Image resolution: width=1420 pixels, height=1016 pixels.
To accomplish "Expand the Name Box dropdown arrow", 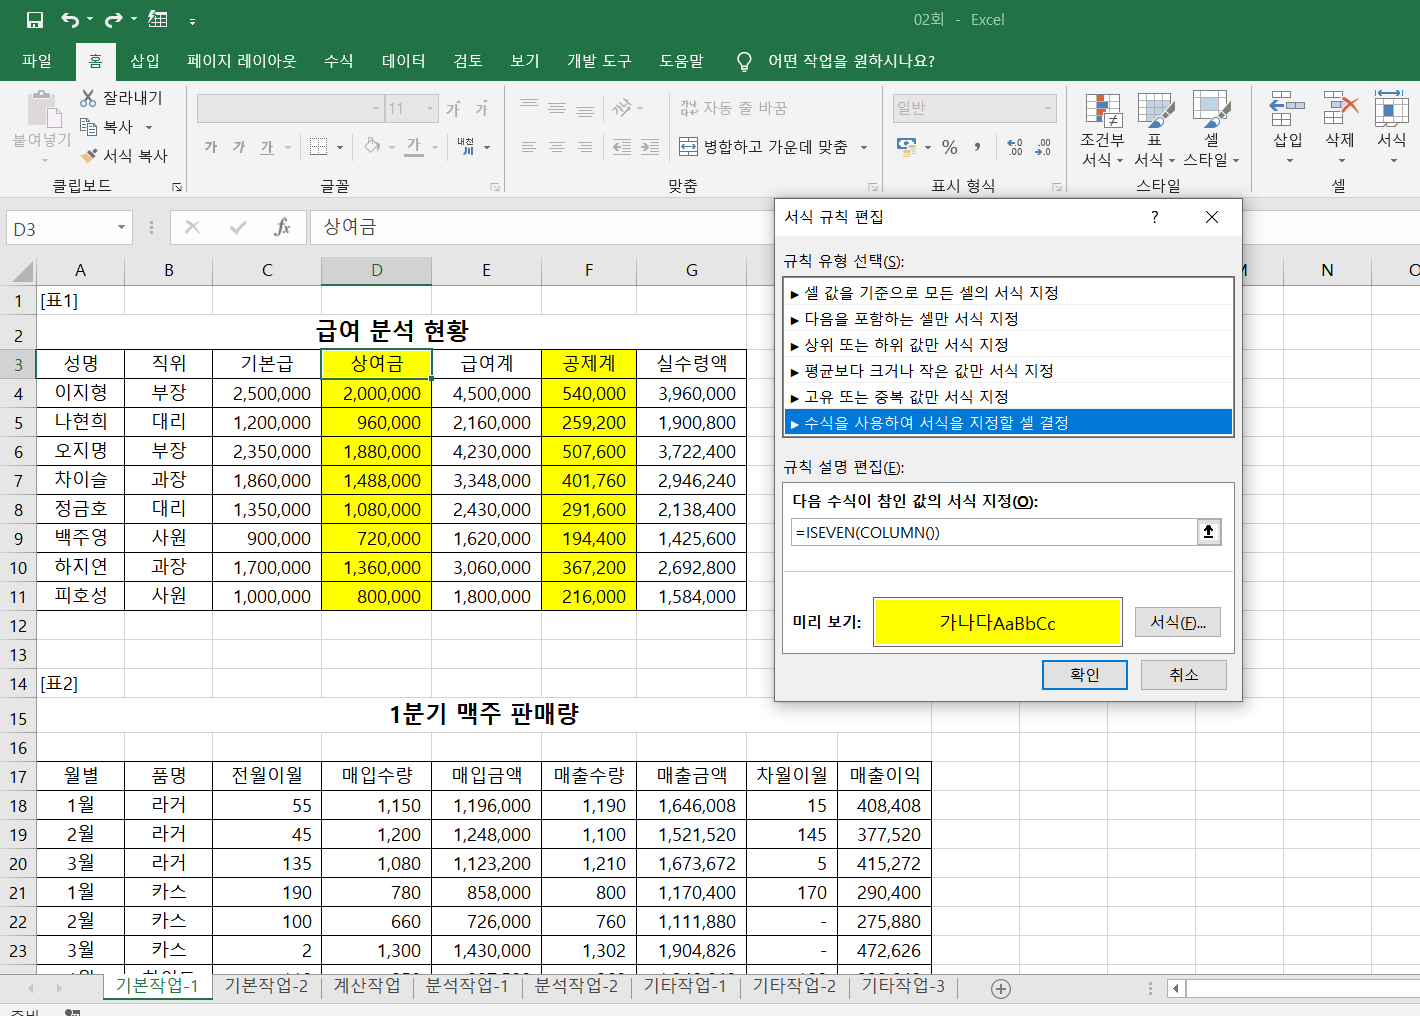I will [121, 228].
